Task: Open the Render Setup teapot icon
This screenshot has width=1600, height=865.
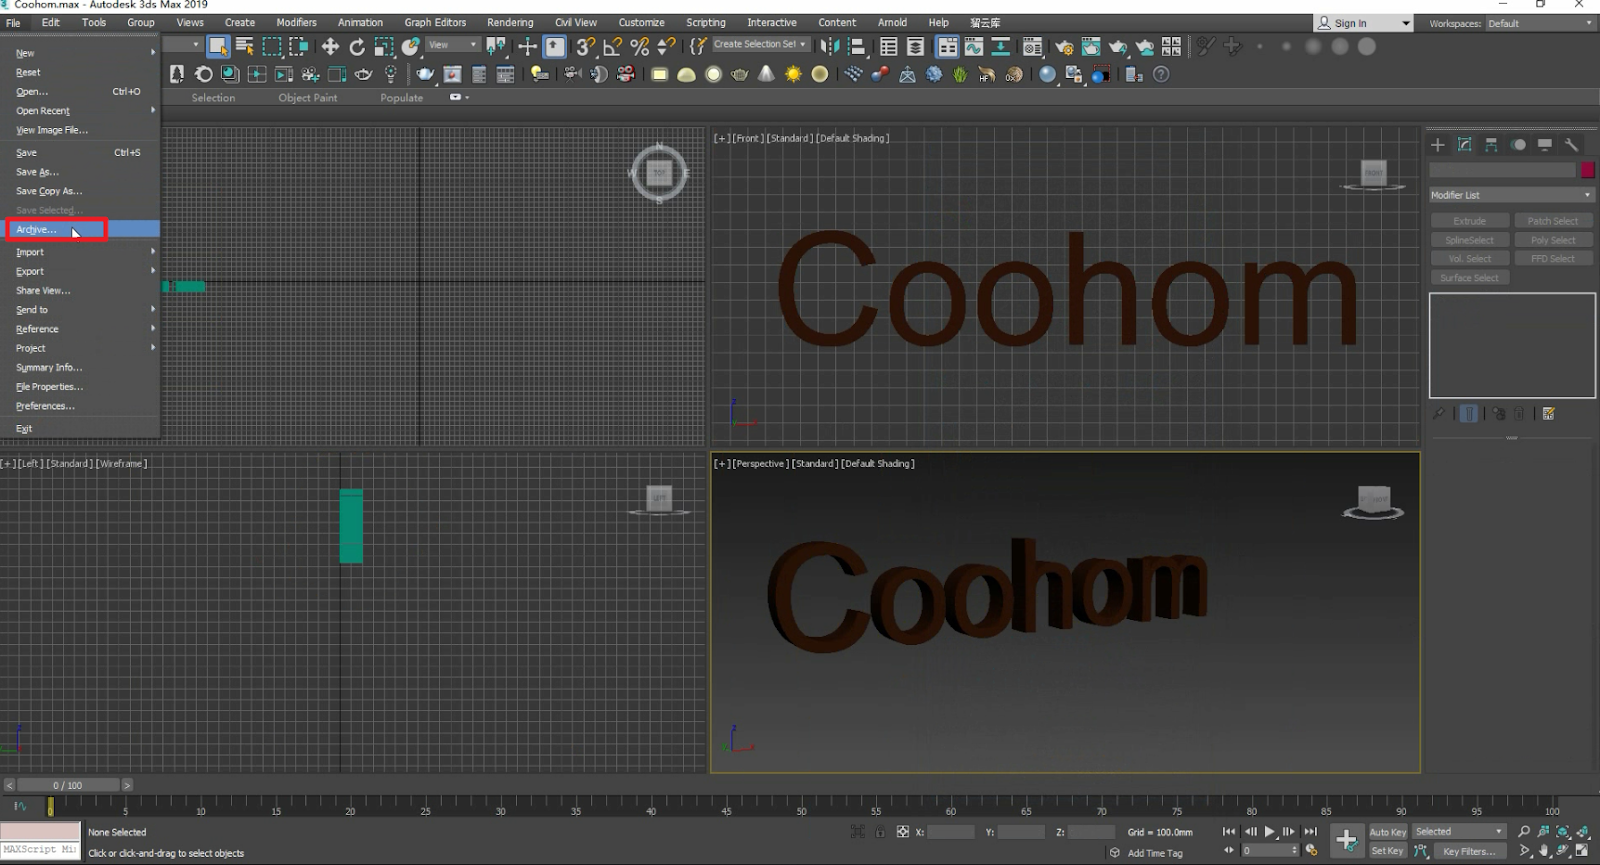Action: (1064, 46)
